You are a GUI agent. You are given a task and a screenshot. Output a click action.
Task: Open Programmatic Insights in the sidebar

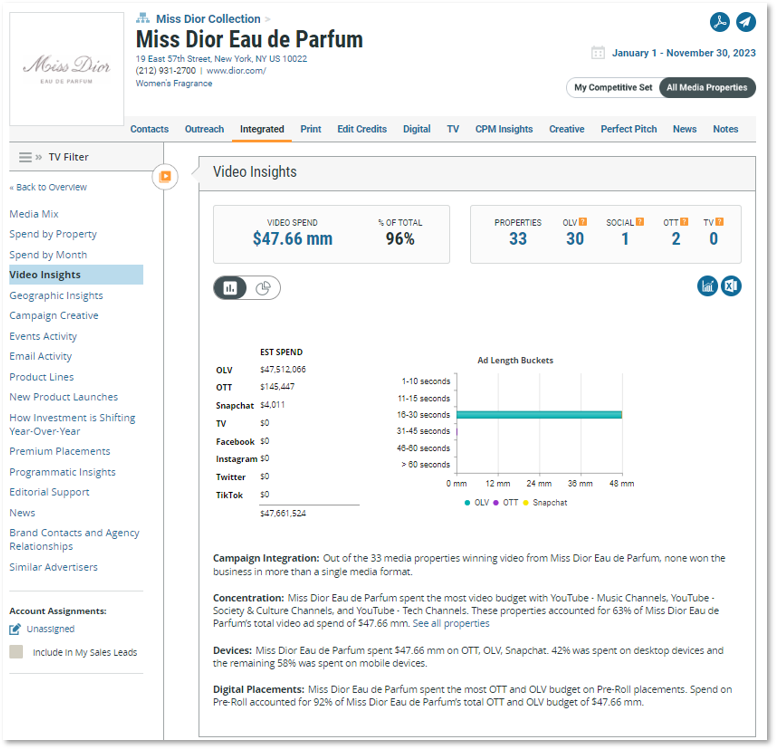(62, 472)
